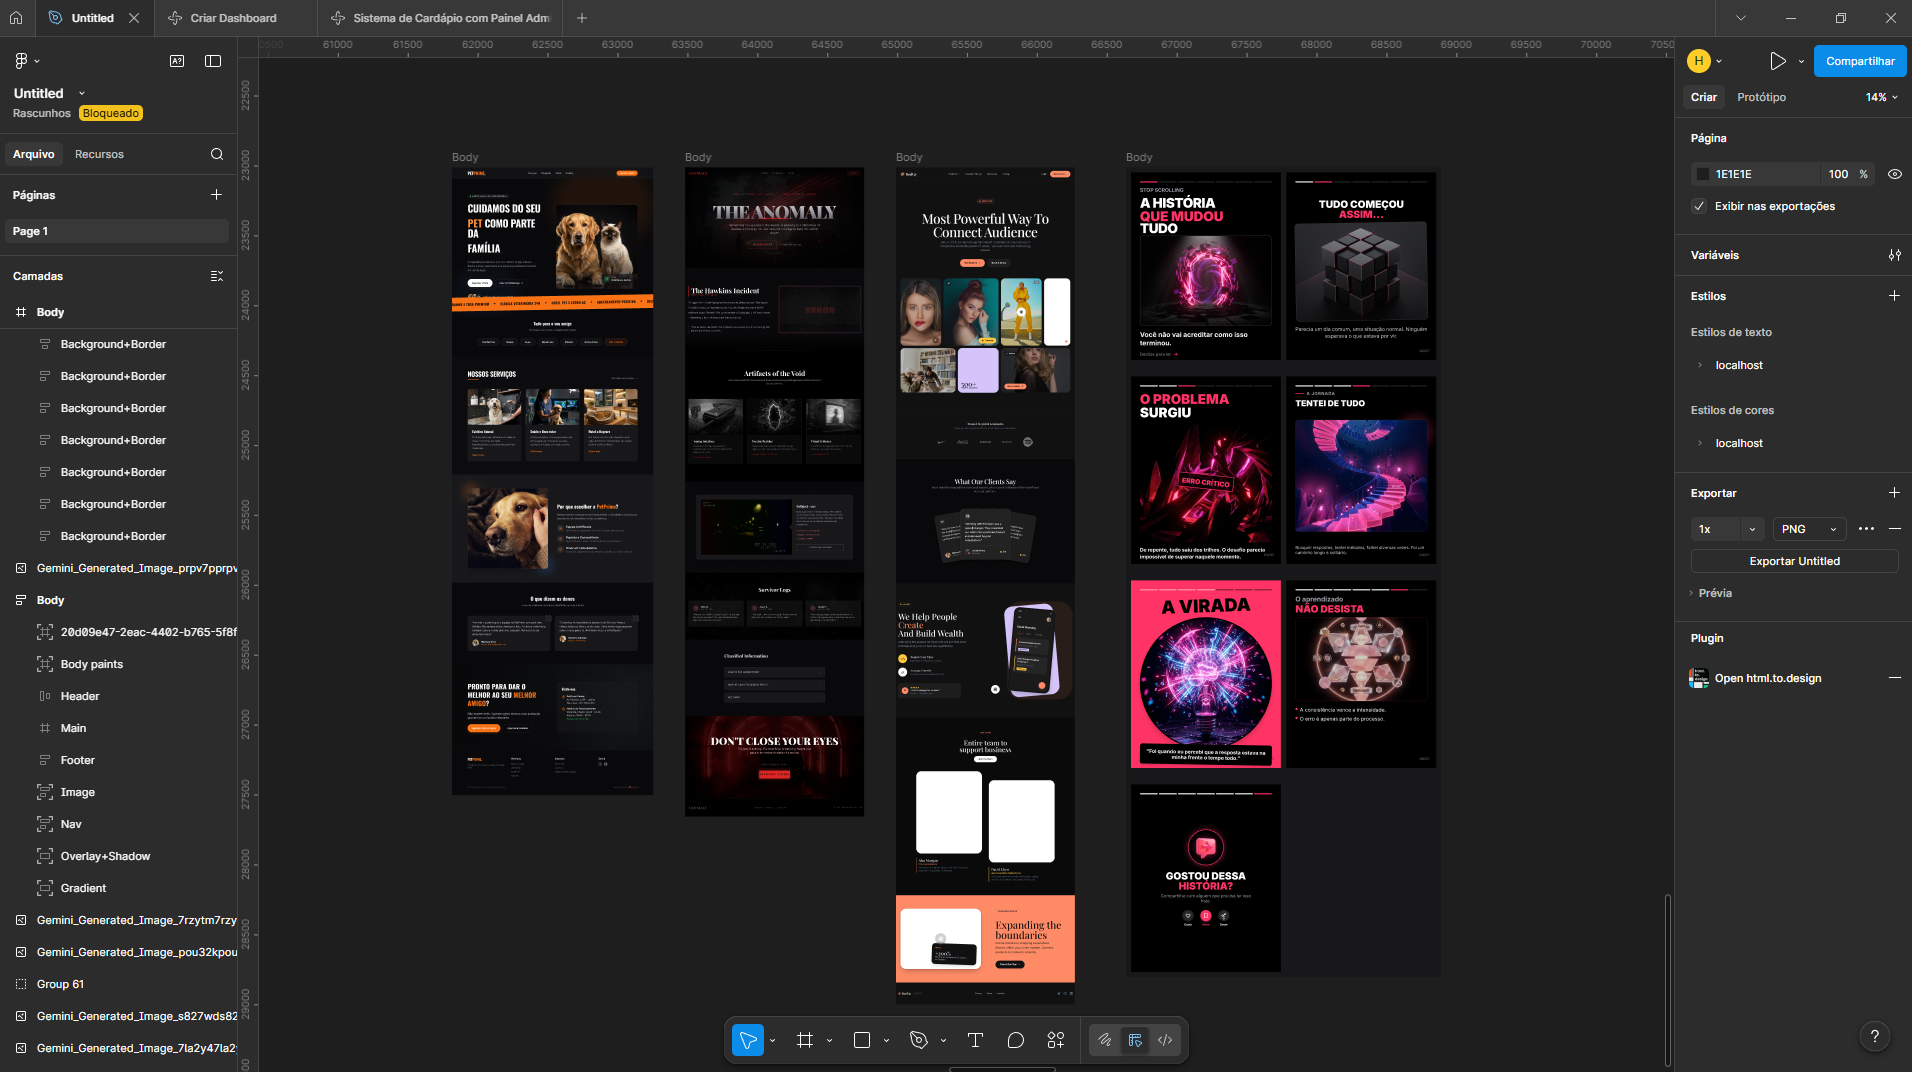Select the Move tool

(x=748, y=1040)
